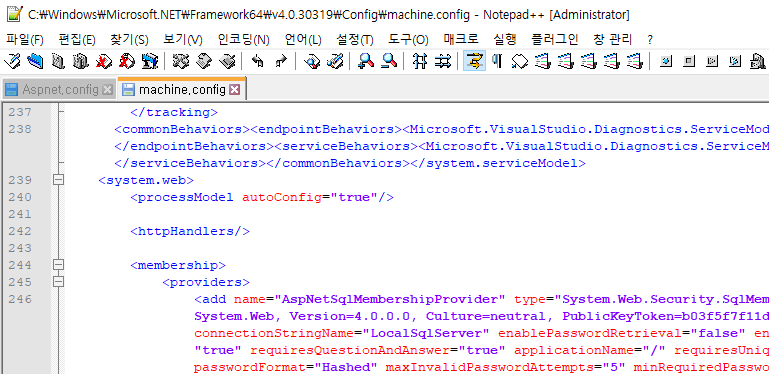Open Replace dialog from toolbar
This screenshot has width=769, height=374.
334,61
